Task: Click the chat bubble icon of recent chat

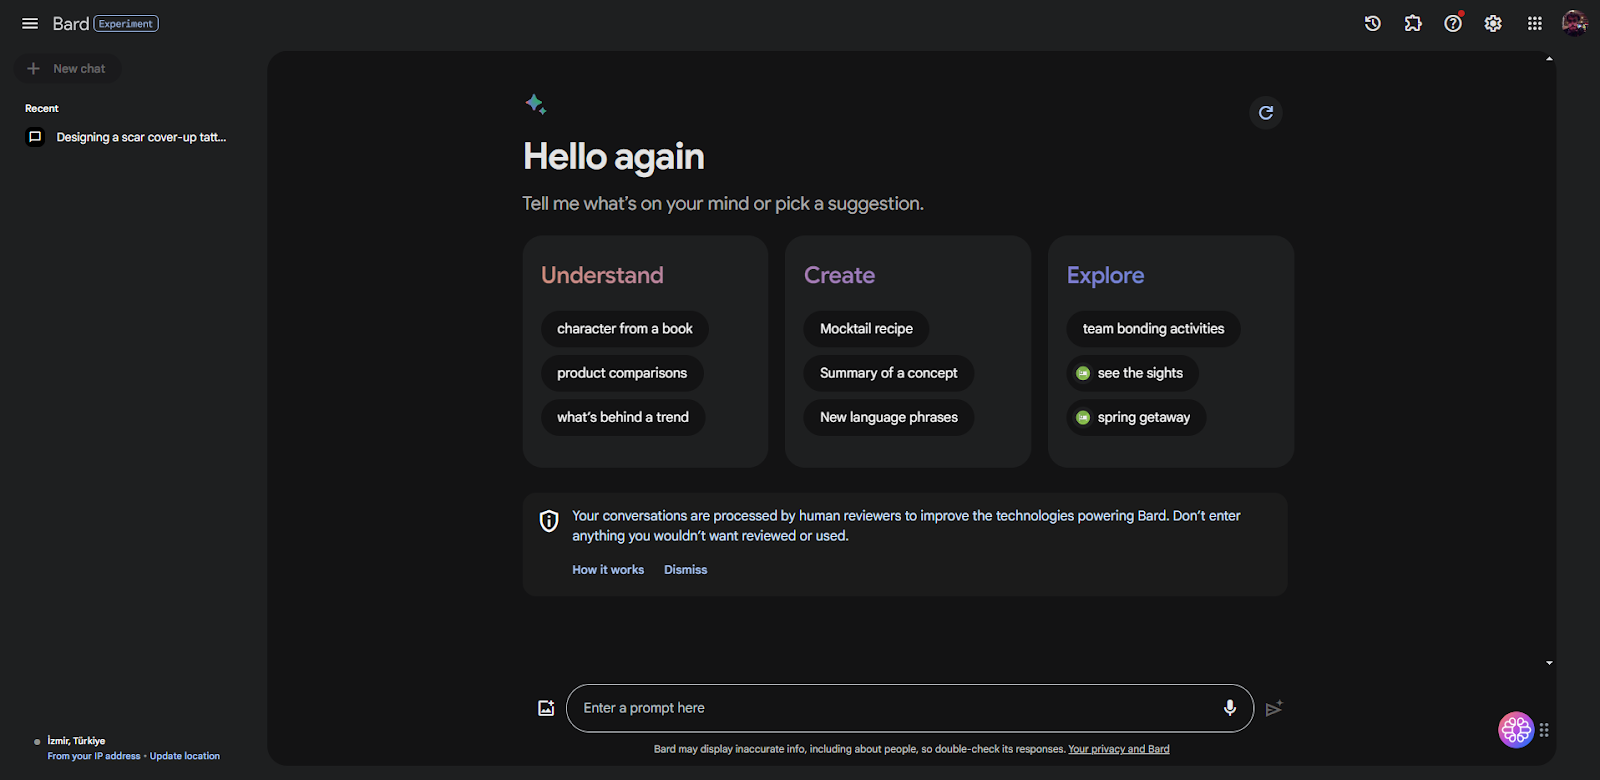Action: click(35, 137)
